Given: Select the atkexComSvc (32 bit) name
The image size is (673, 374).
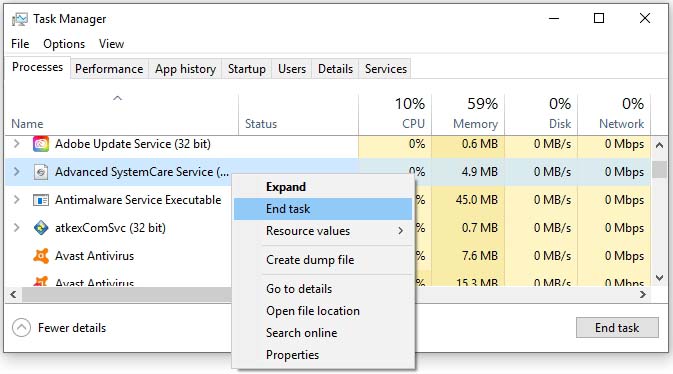Looking at the screenshot, I should click(x=110, y=228).
